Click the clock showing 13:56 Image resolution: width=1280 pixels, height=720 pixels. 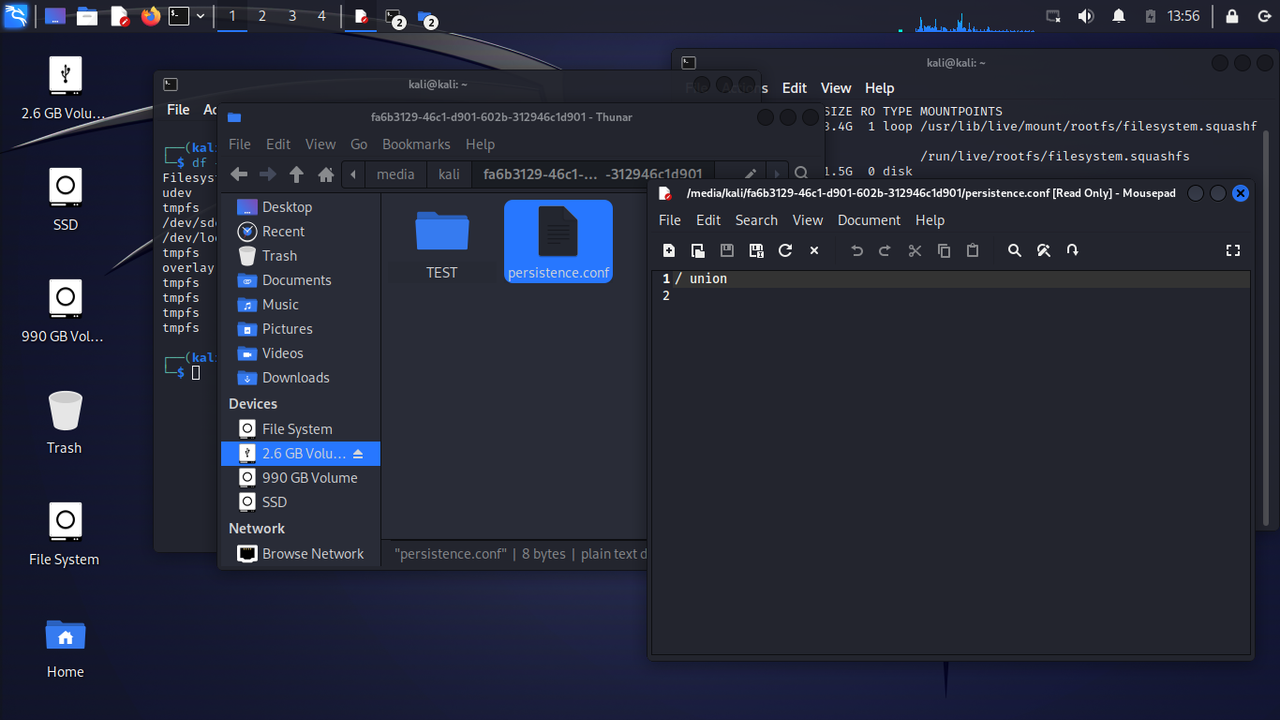pos(1184,16)
